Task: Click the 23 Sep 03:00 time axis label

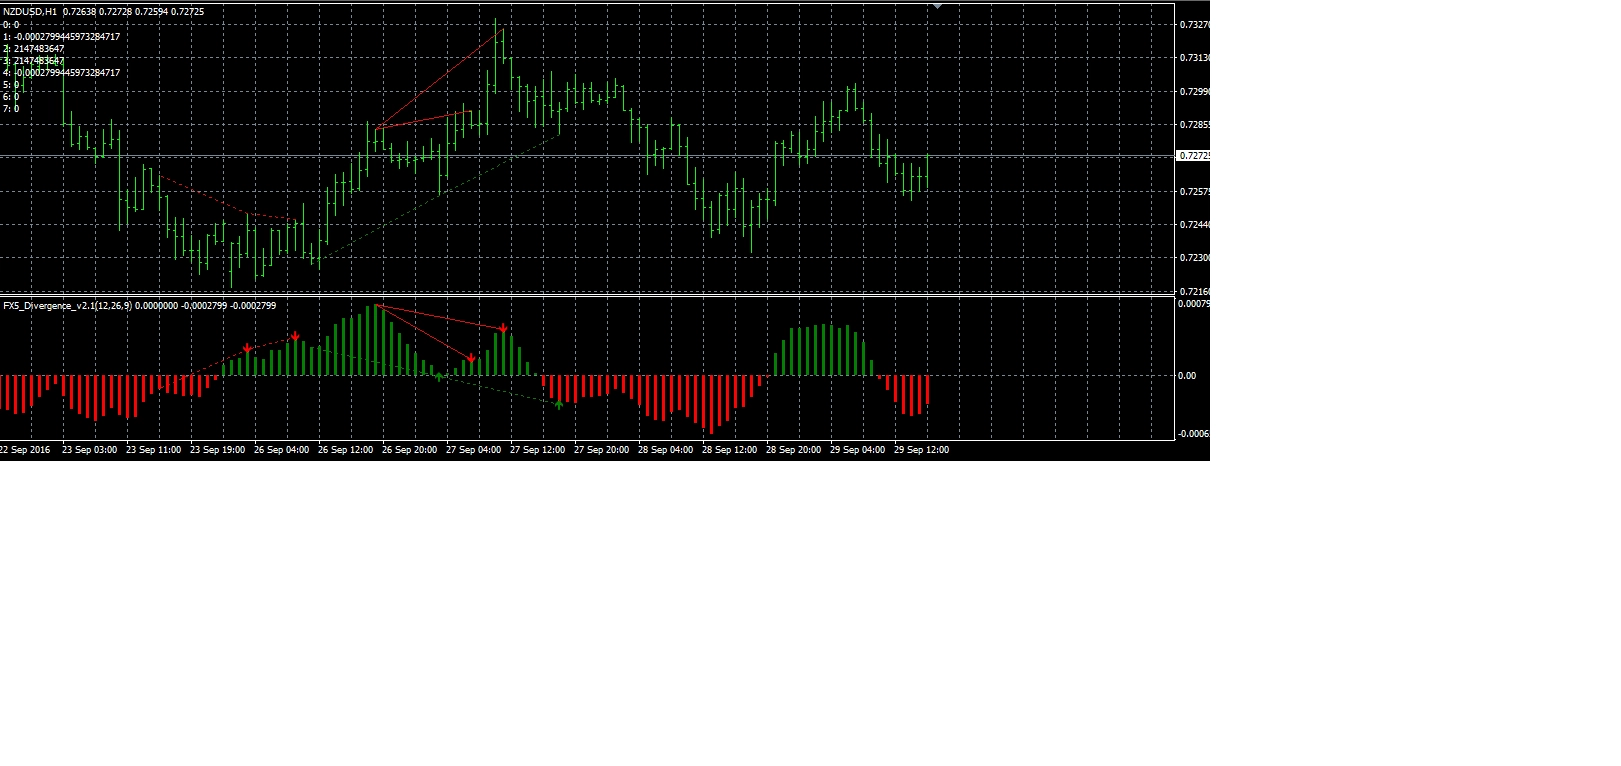Action: point(89,450)
